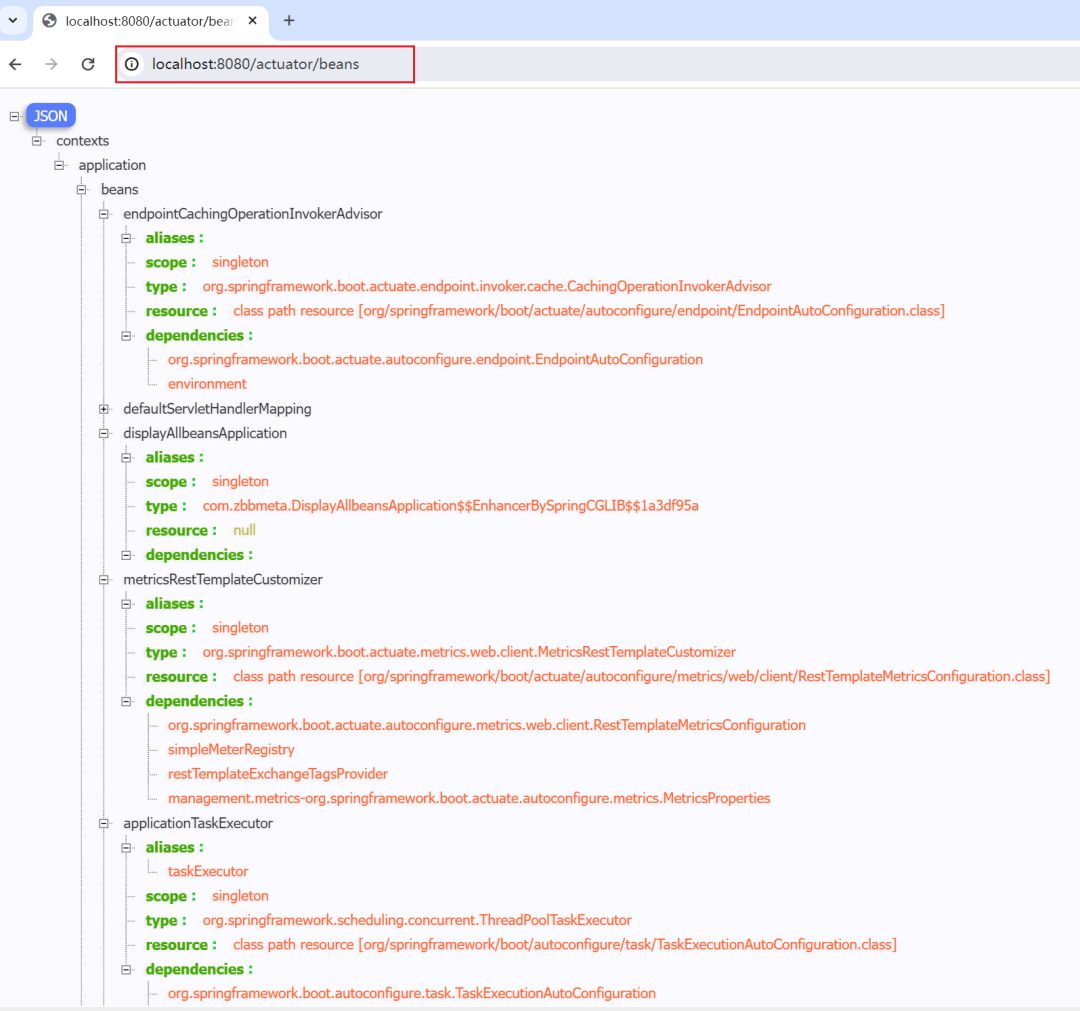Collapse the beans node
1080x1011 pixels.
[81, 189]
